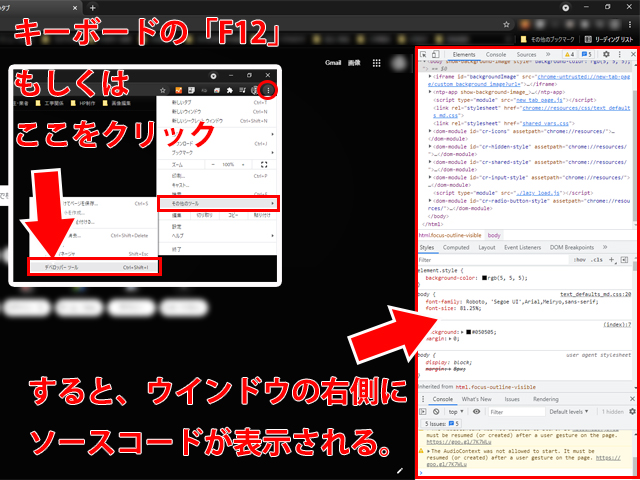Toggle the device toolbar in DevTools
This screenshot has width=640, height=480.
coord(436,54)
